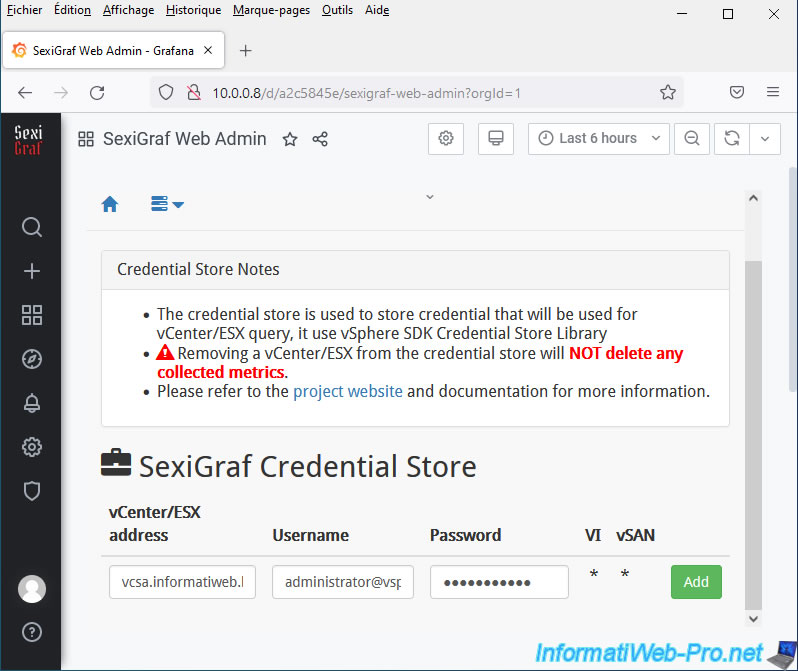Open the Alerting bell icon
The height and width of the screenshot is (671, 798).
pos(31,403)
